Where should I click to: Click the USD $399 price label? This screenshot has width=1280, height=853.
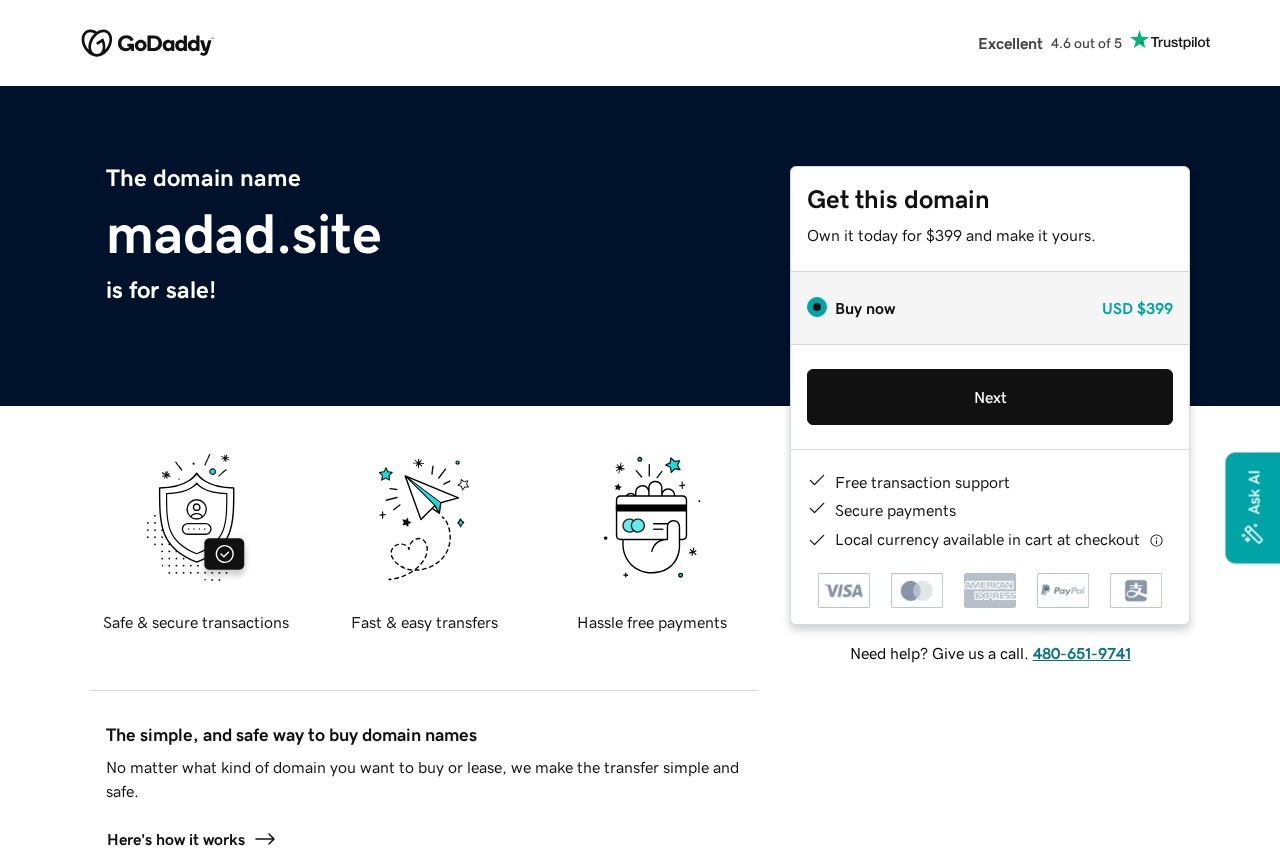coord(1137,309)
